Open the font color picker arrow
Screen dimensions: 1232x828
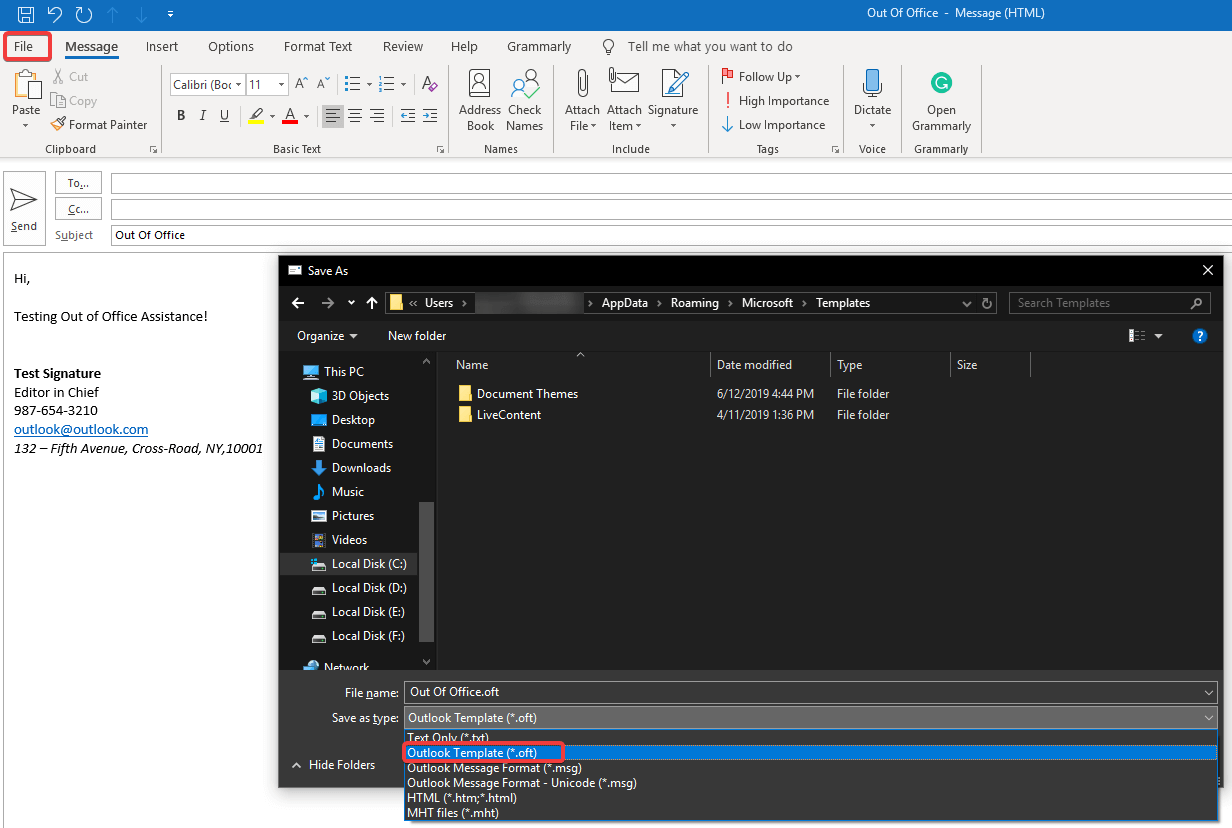pyautogui.click(x=306, y=117)
